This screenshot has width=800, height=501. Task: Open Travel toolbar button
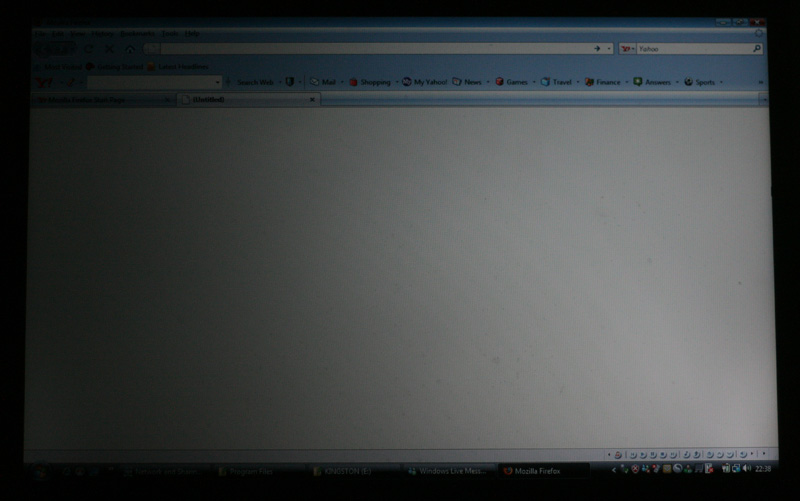pos(557,82)
